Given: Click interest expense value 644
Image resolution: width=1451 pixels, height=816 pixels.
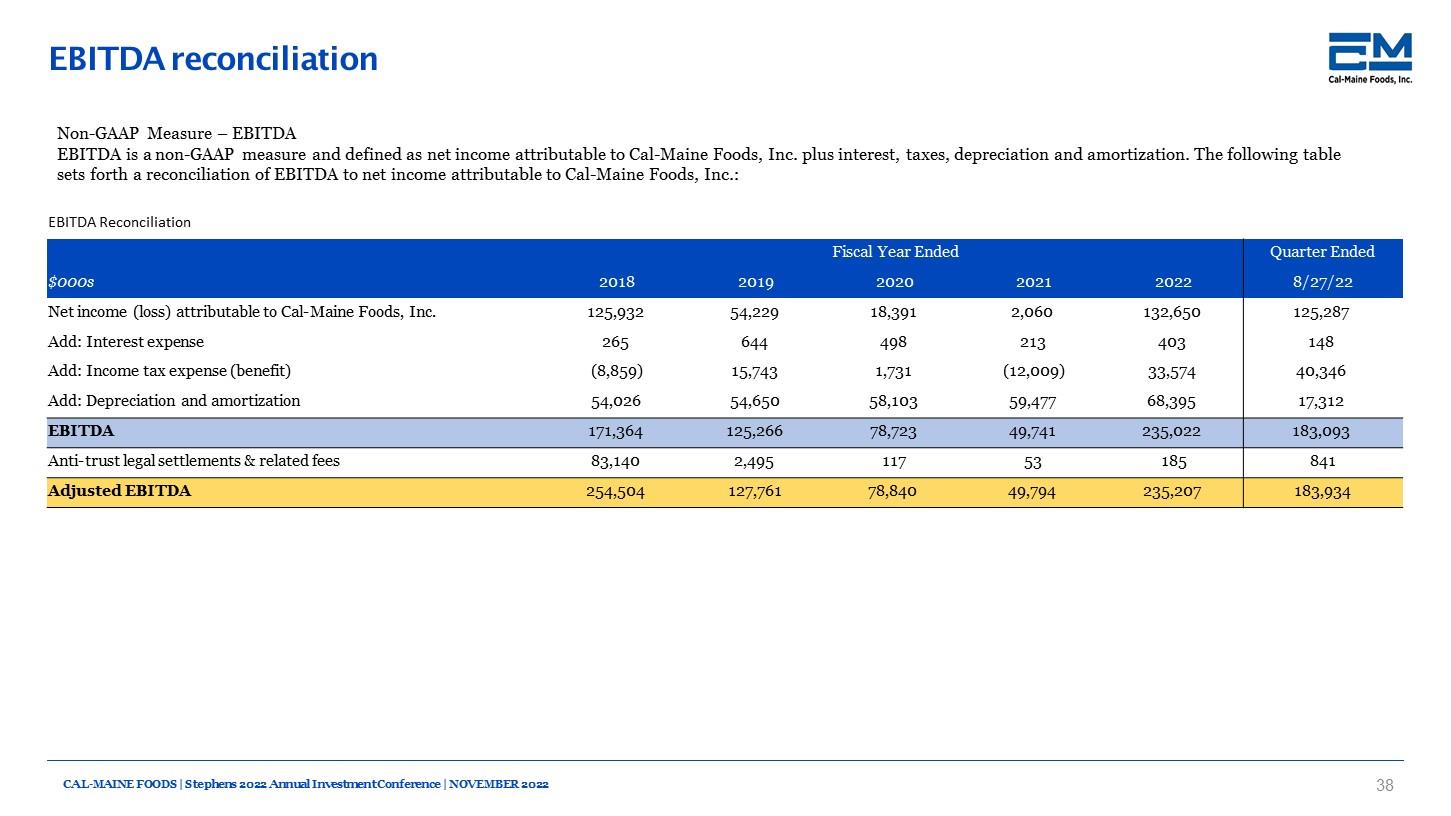Looking at the screenshot, I should click(x=755, y=342).
